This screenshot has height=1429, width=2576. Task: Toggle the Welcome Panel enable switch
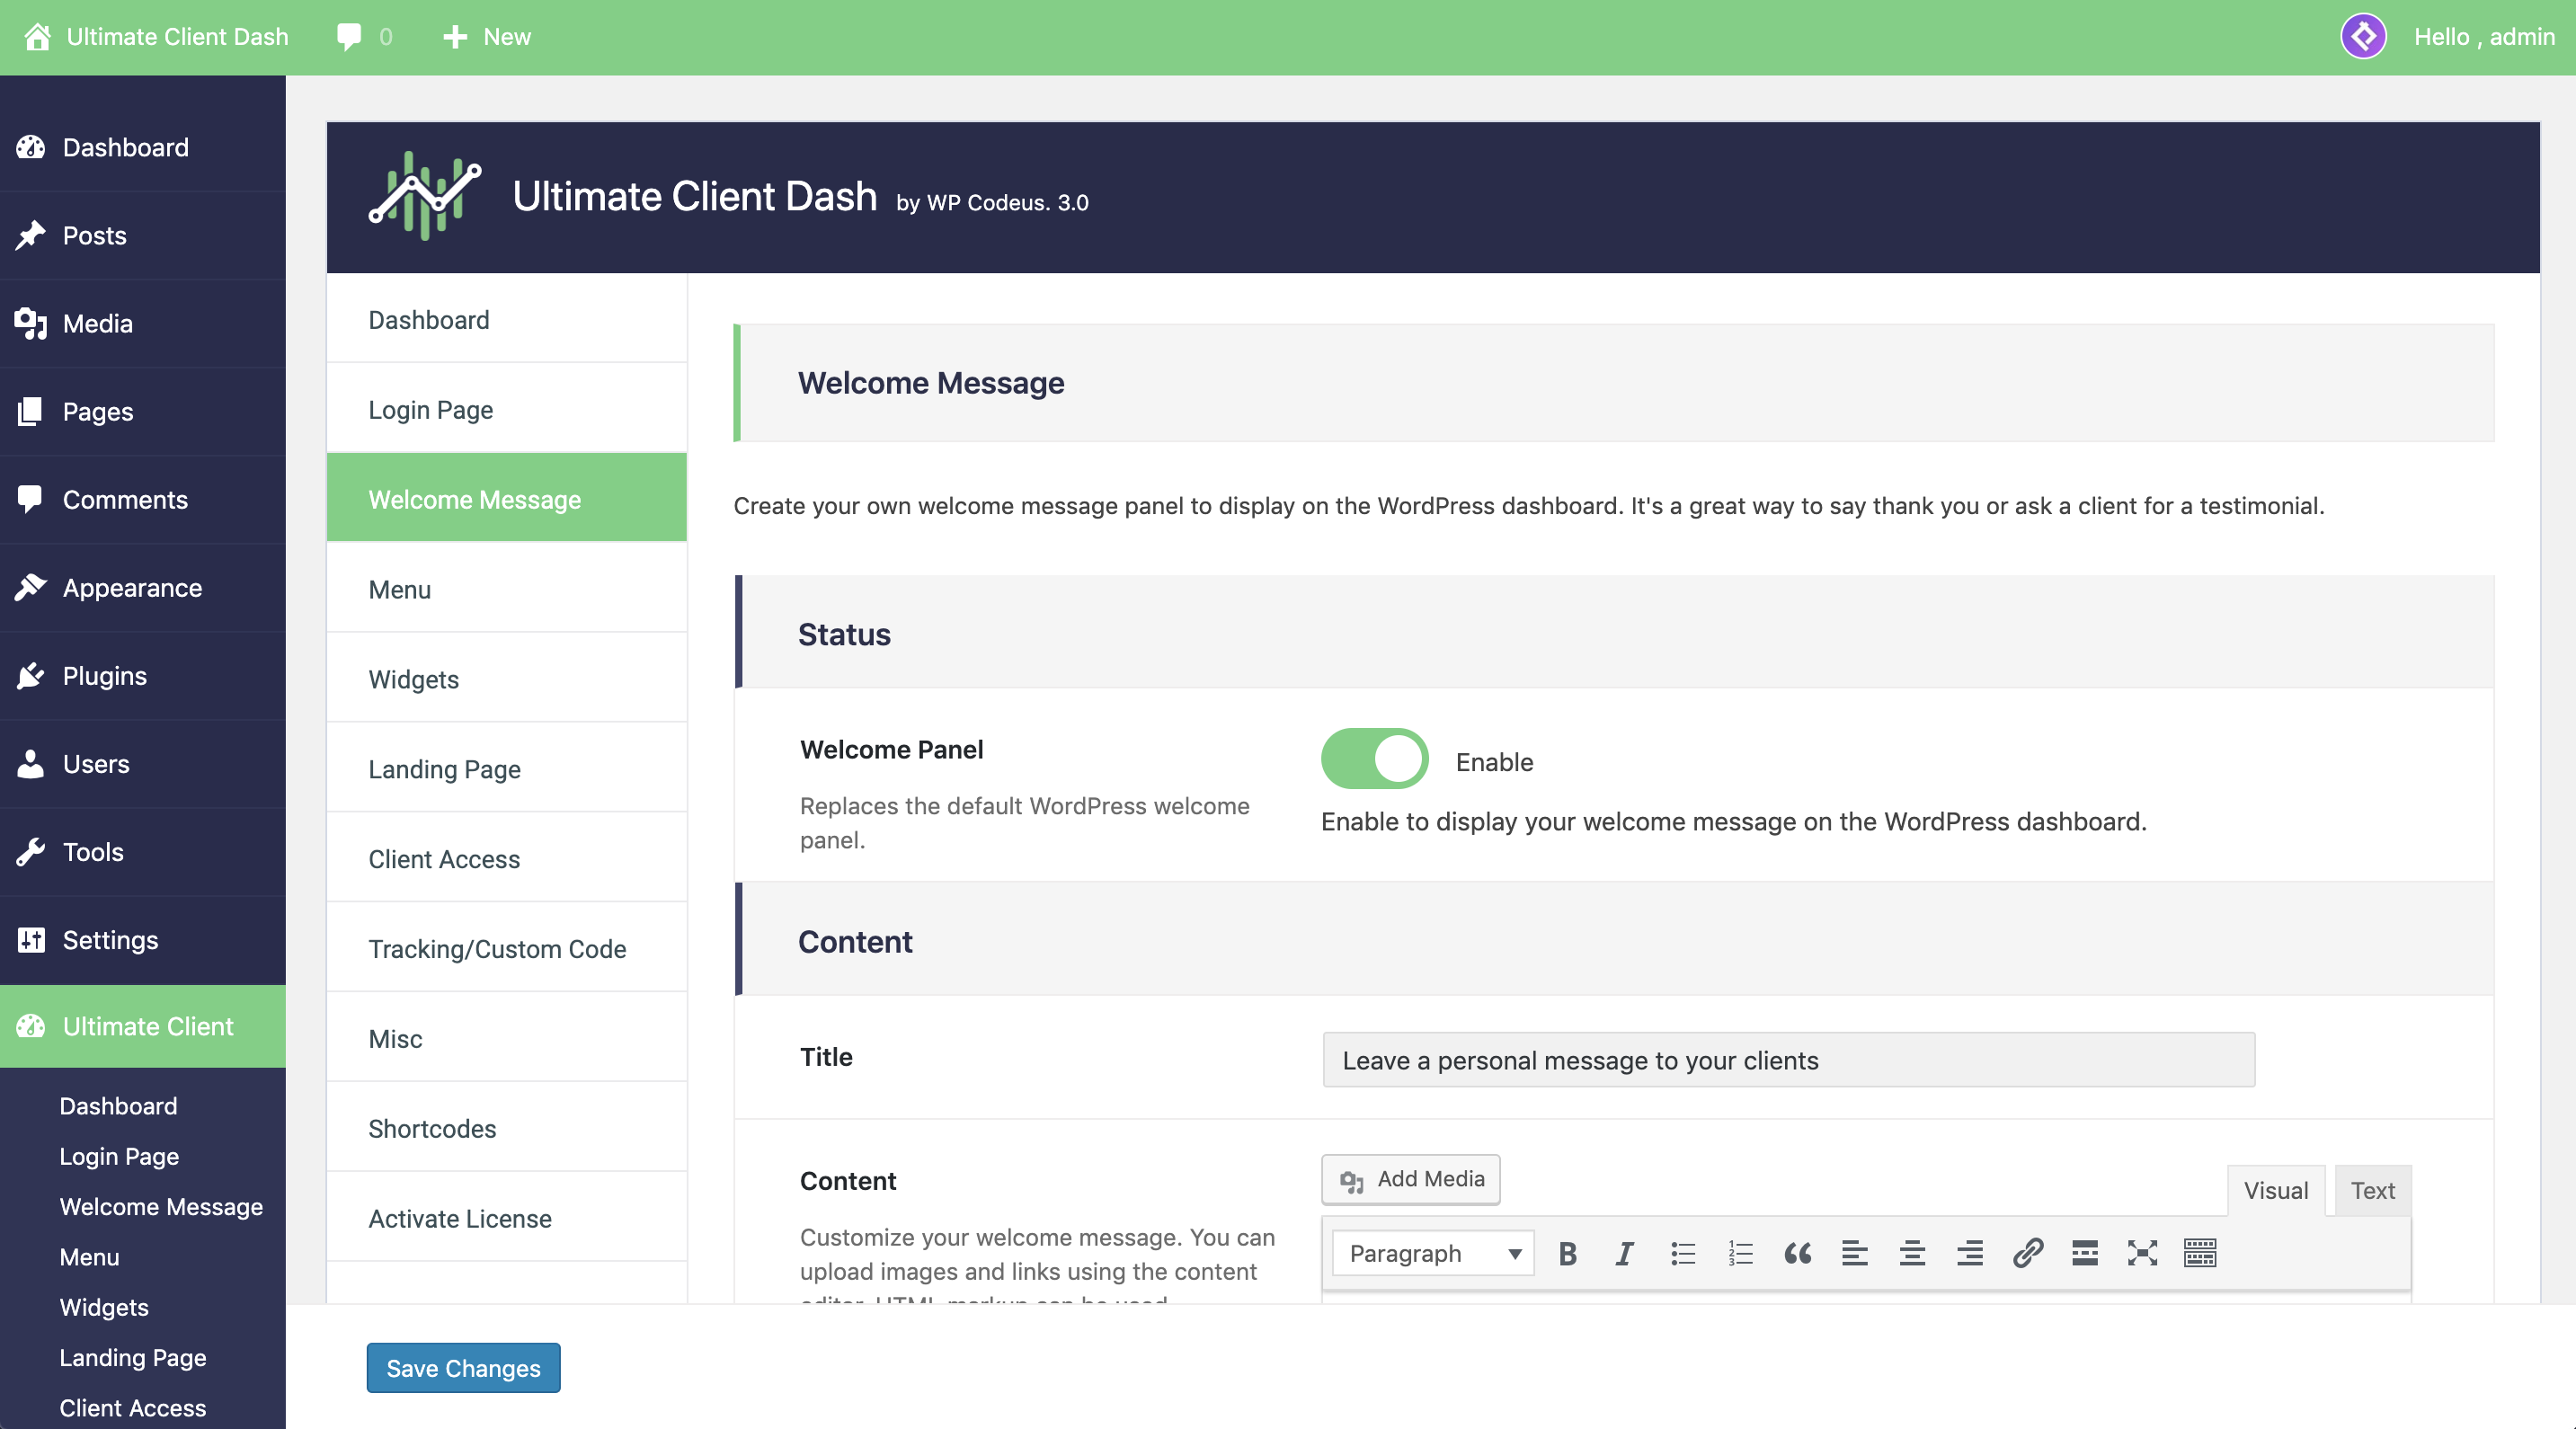click(1374, 759)
